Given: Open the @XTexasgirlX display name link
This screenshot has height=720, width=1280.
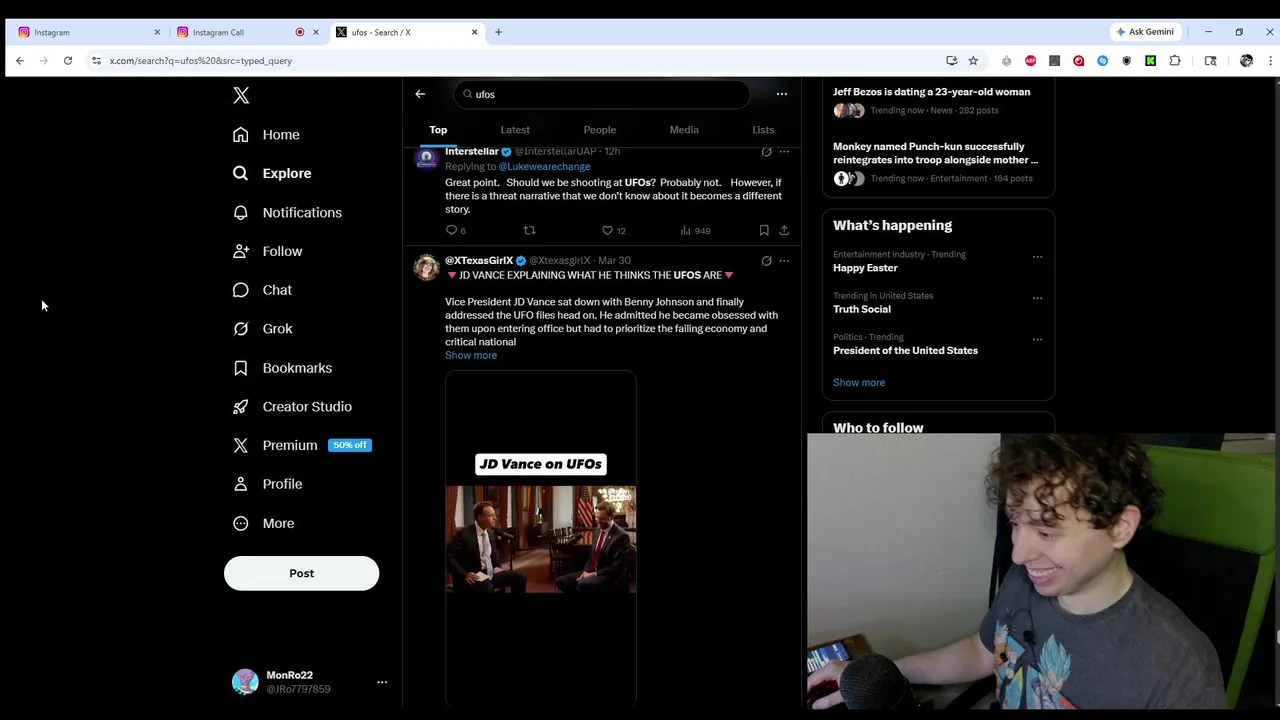Looking at the screenshot, I should [x=479, y=260].
